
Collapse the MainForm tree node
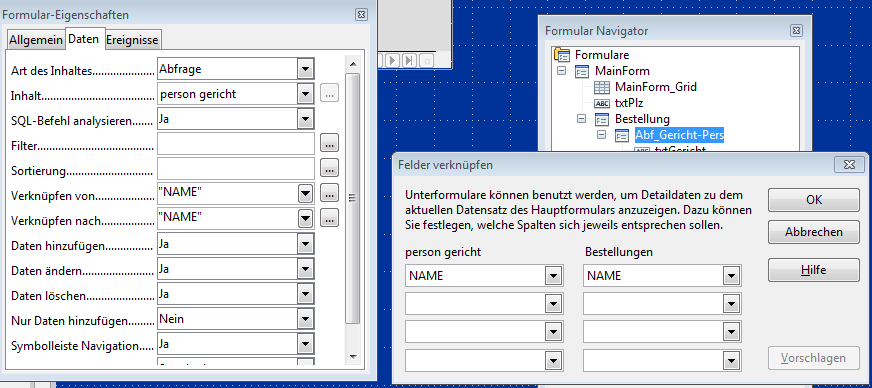pyautogui.click(x=561, y=71)
